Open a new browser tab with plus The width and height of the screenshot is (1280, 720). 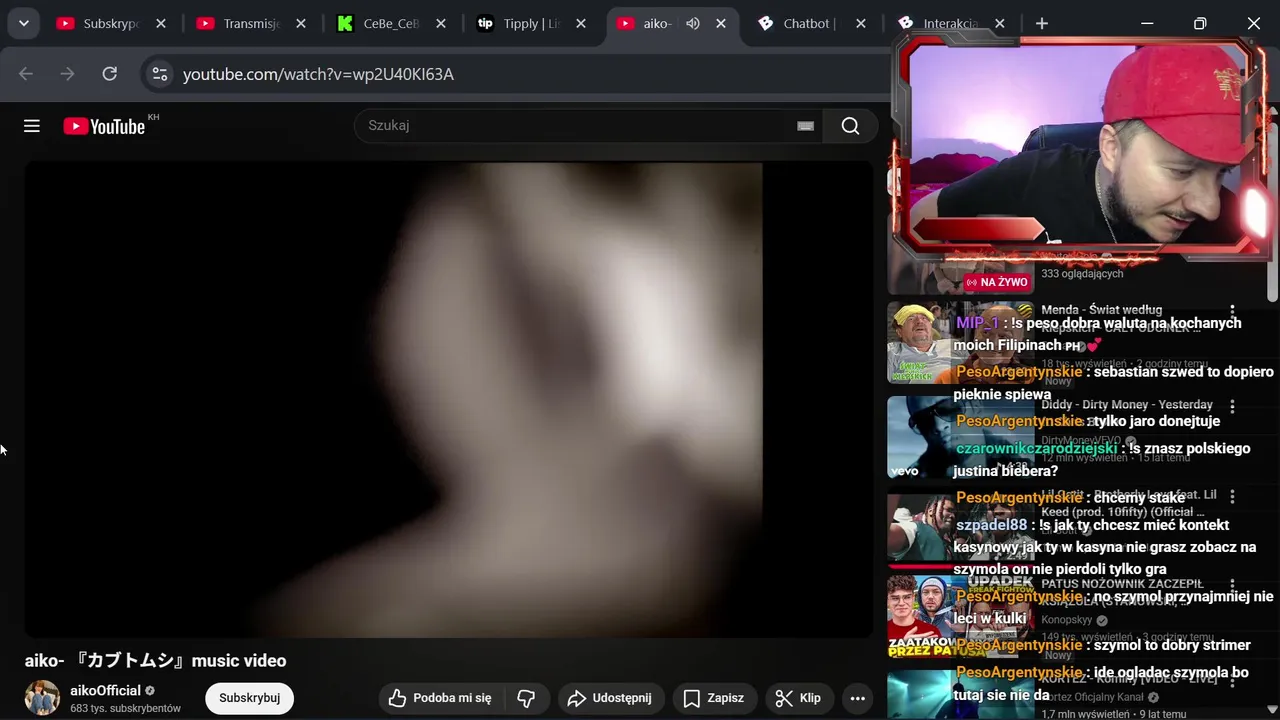pos(1042,23)
